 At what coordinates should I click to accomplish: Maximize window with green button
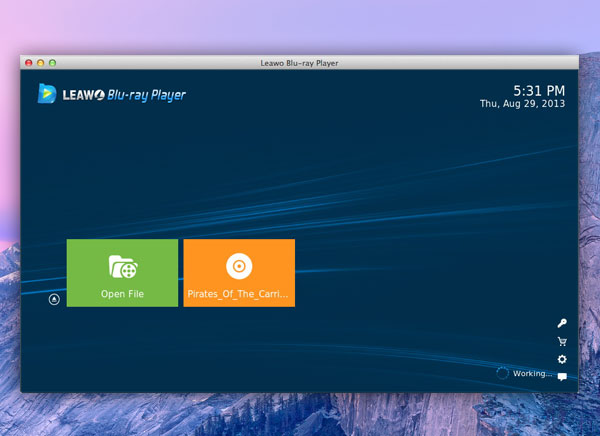52,63
